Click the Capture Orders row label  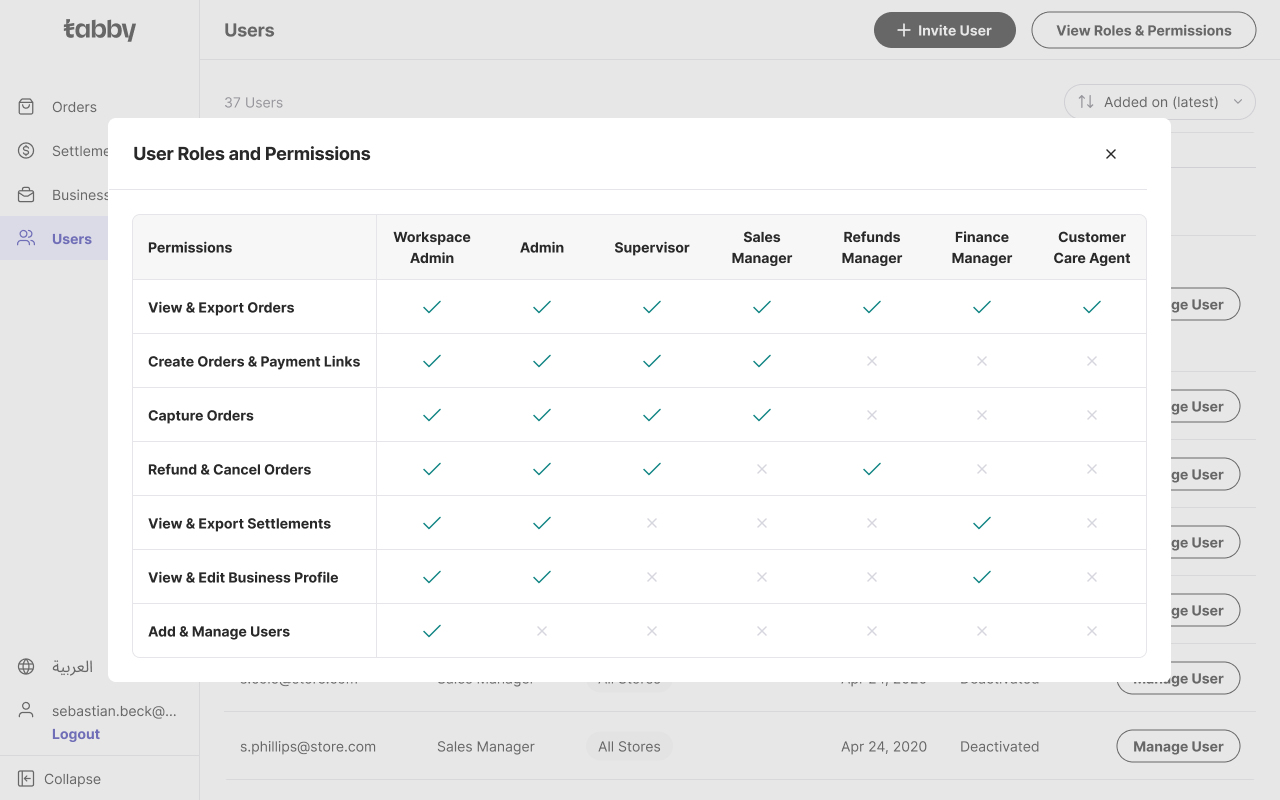click(201, 415)
